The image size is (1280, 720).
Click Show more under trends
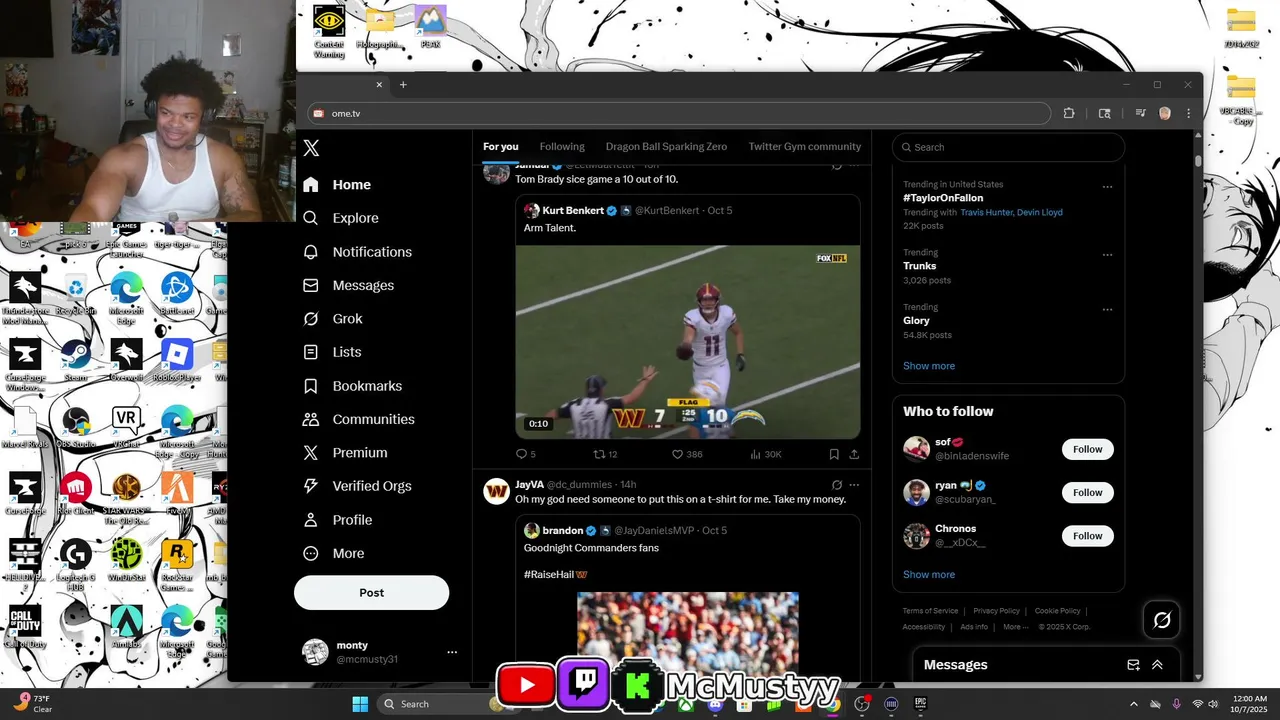[929, 366]
